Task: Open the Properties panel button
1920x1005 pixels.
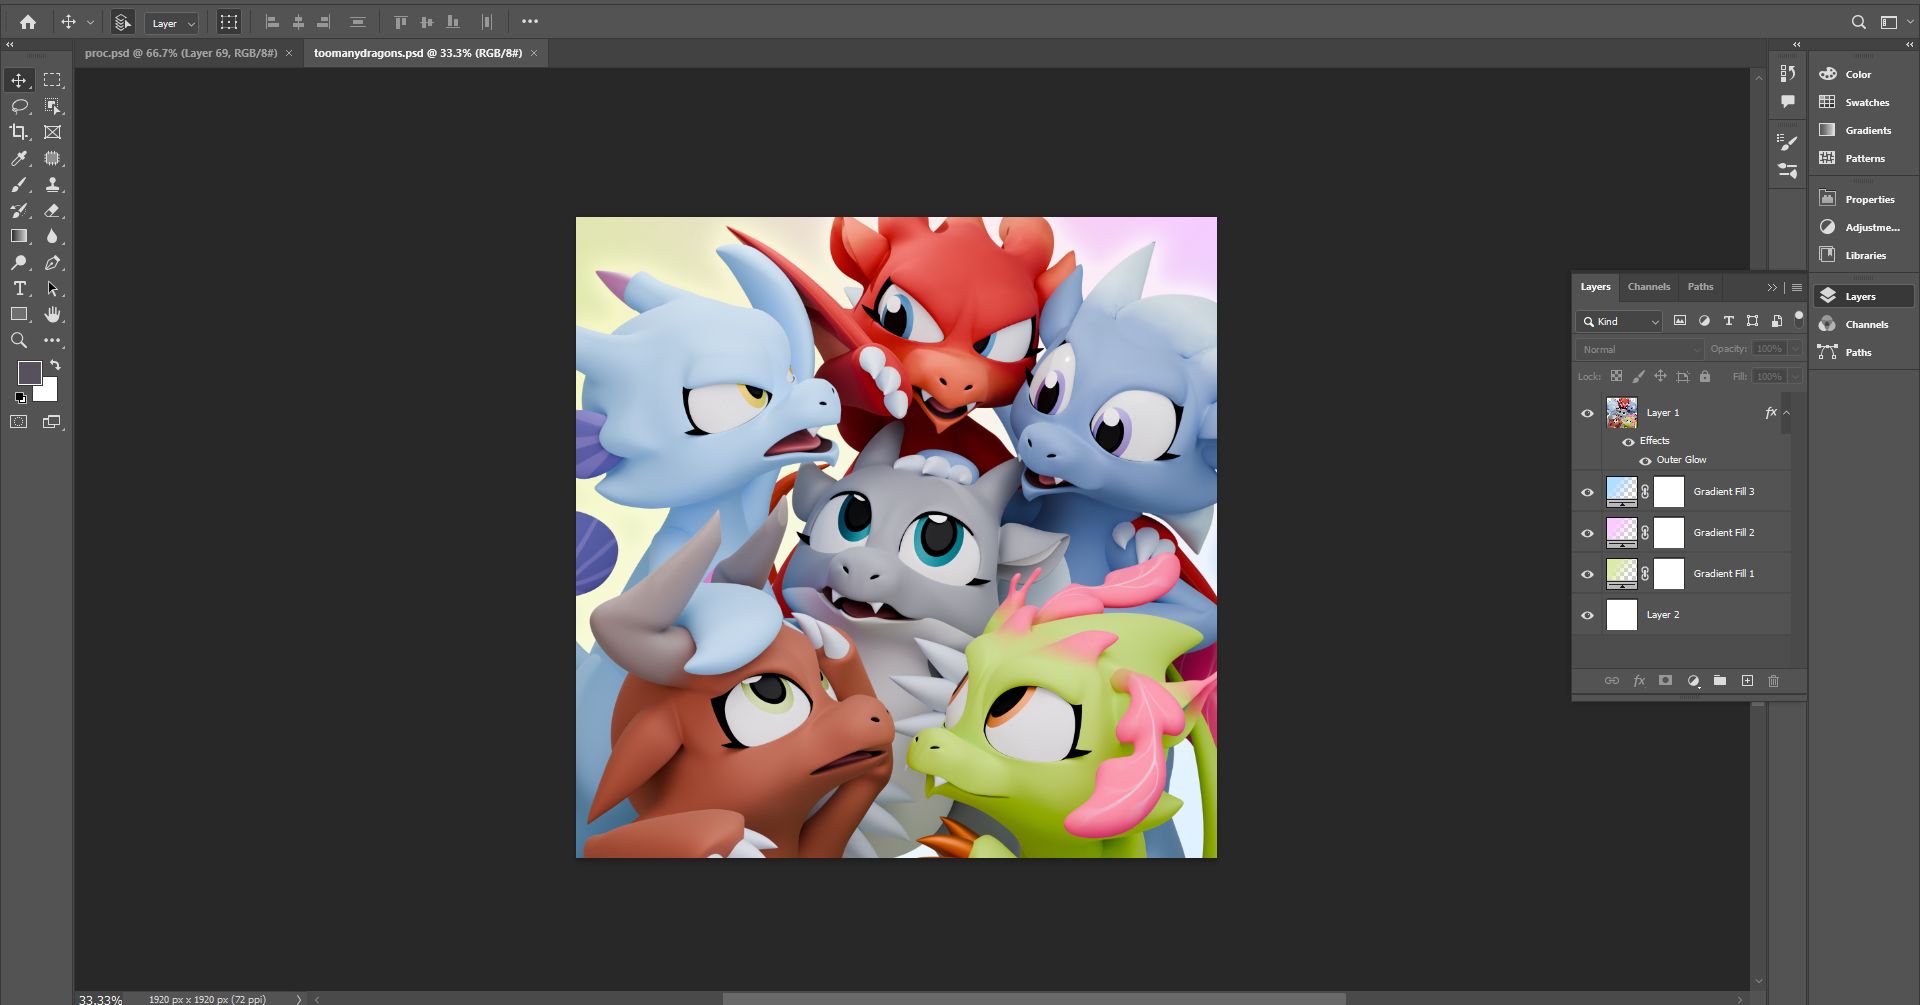Action: pos(1863,199)
